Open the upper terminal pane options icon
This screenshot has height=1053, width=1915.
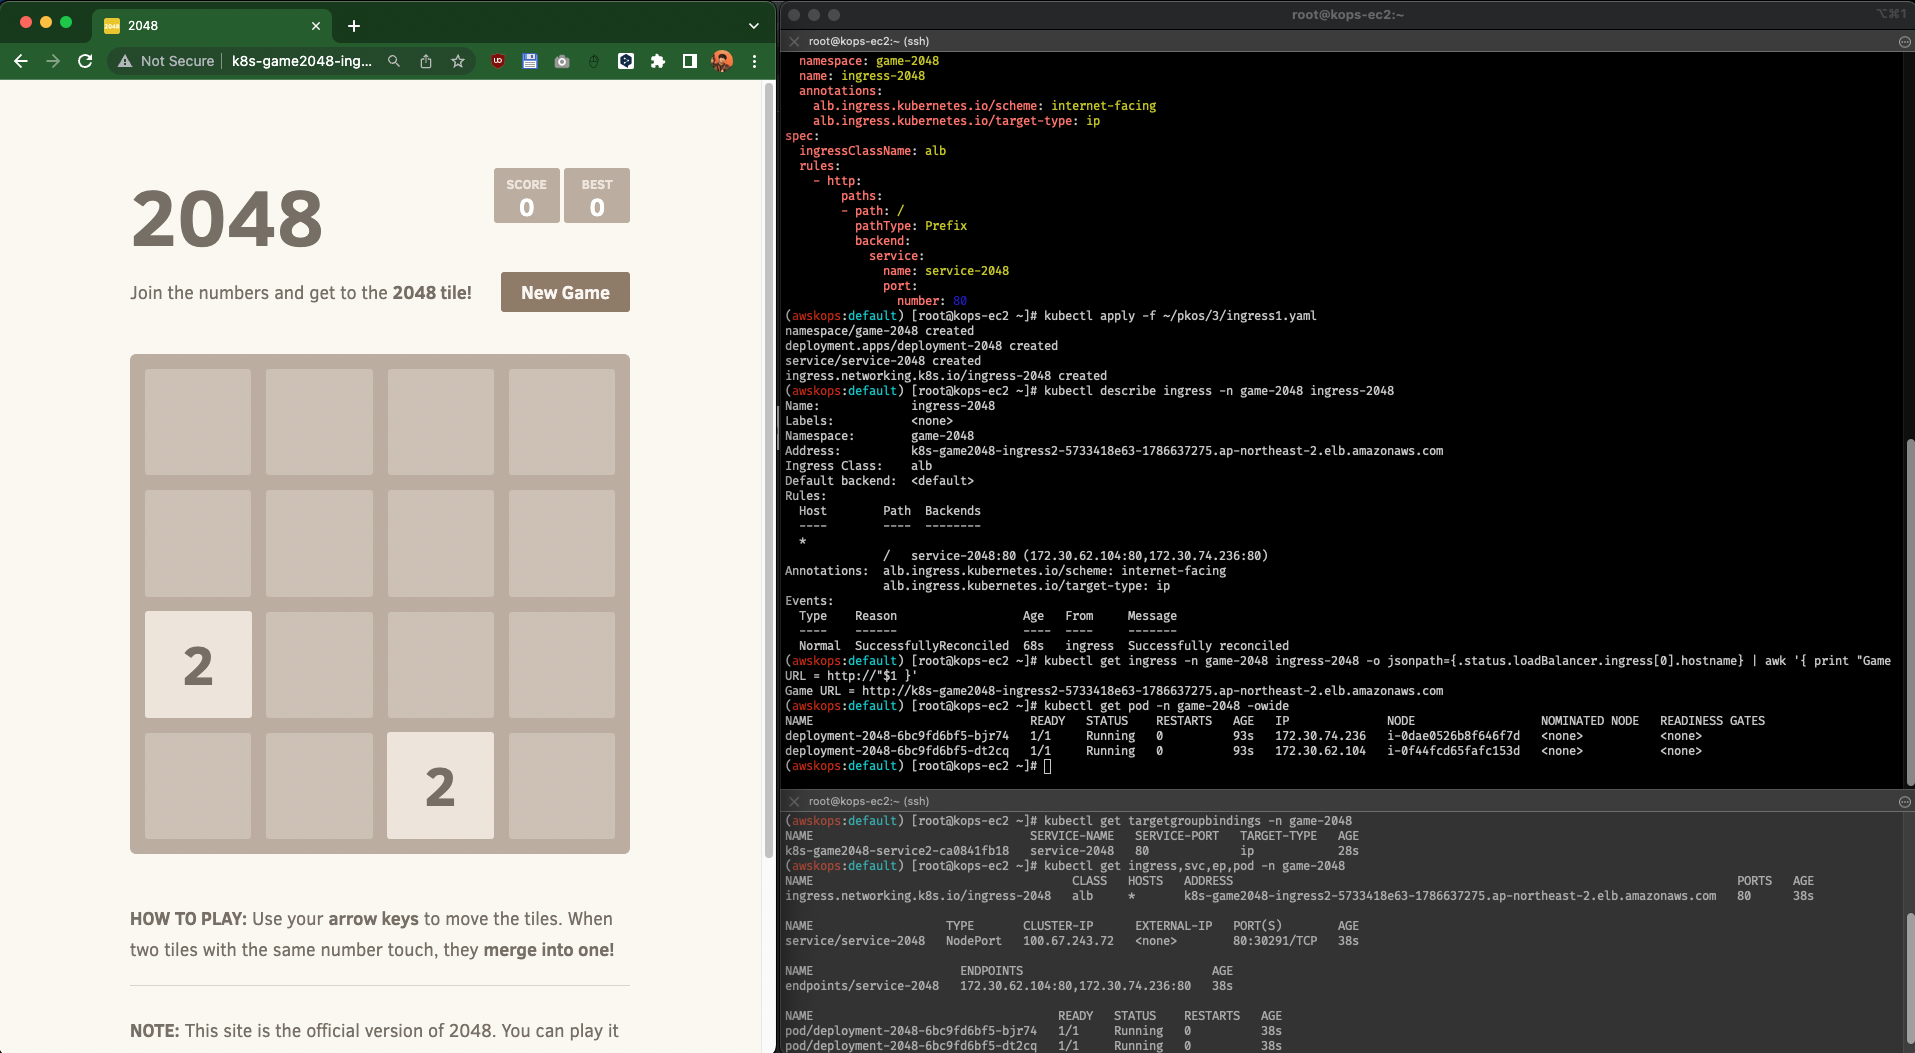tap(1904, 42)
